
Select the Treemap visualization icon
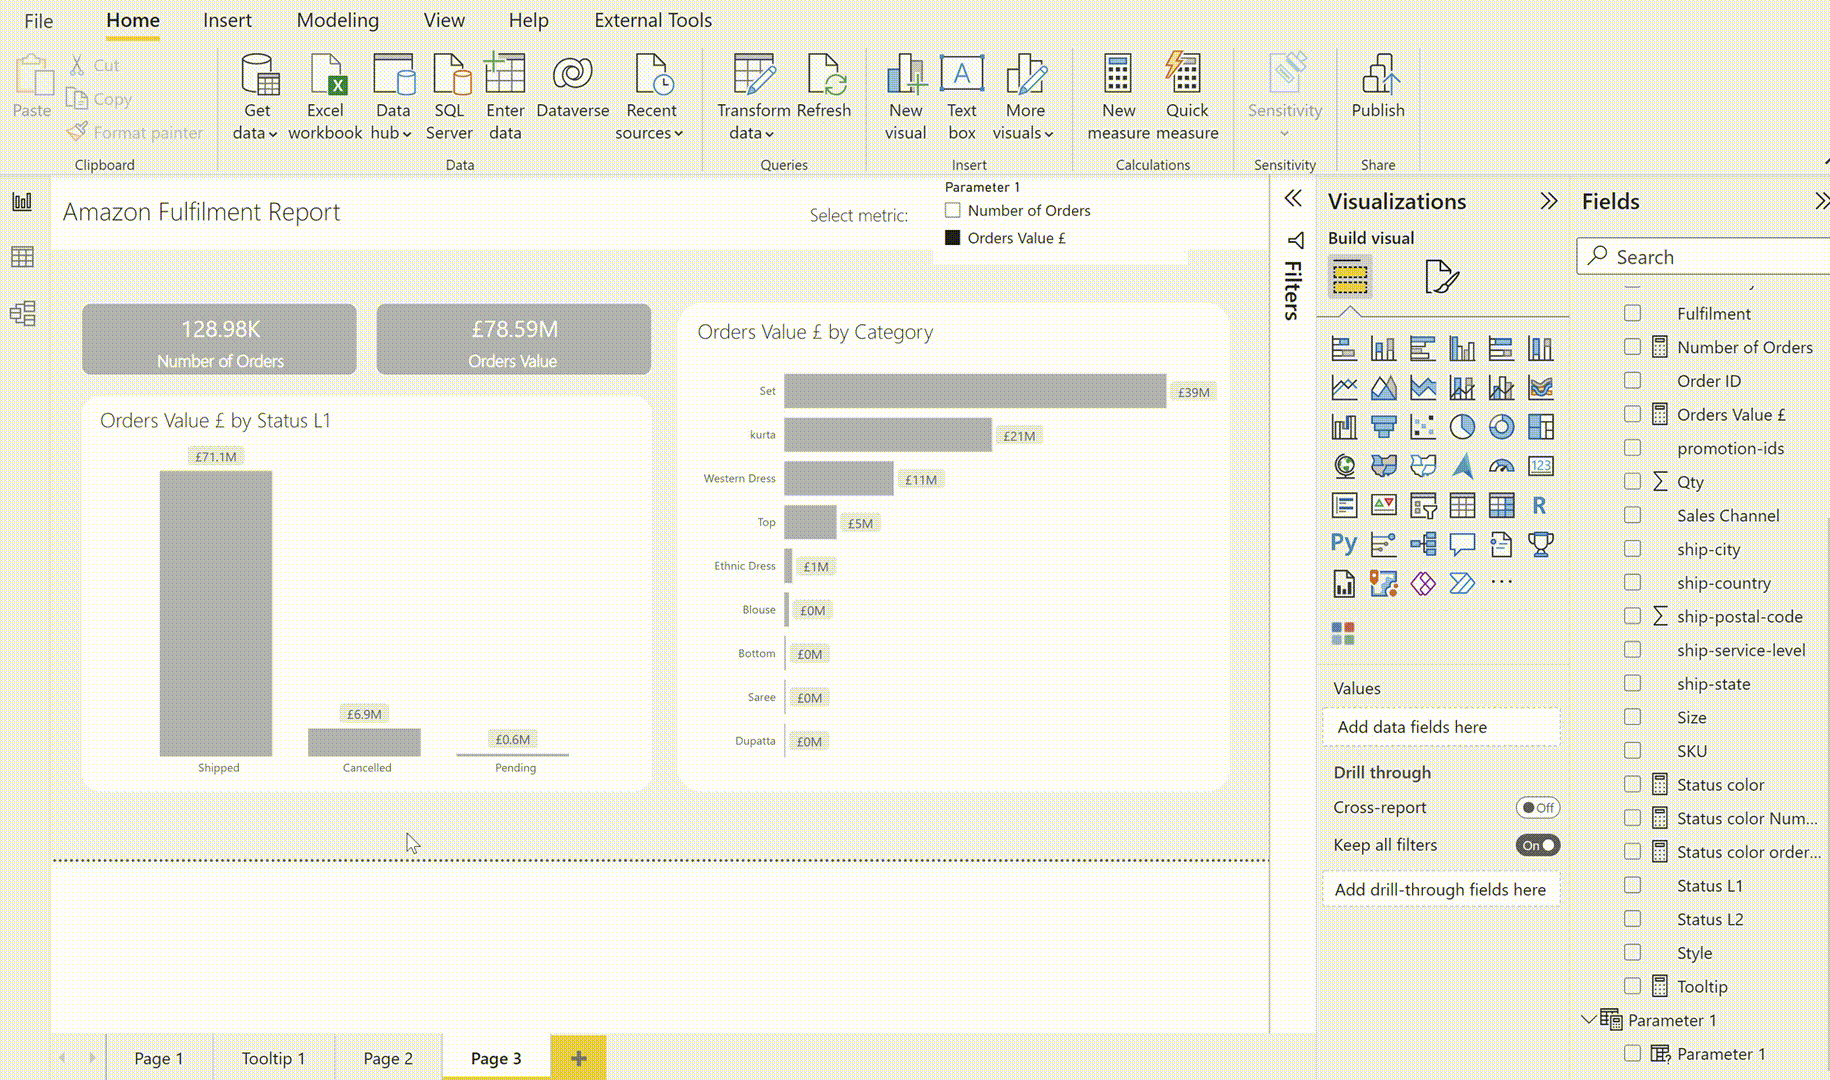tap(1541, 427)
